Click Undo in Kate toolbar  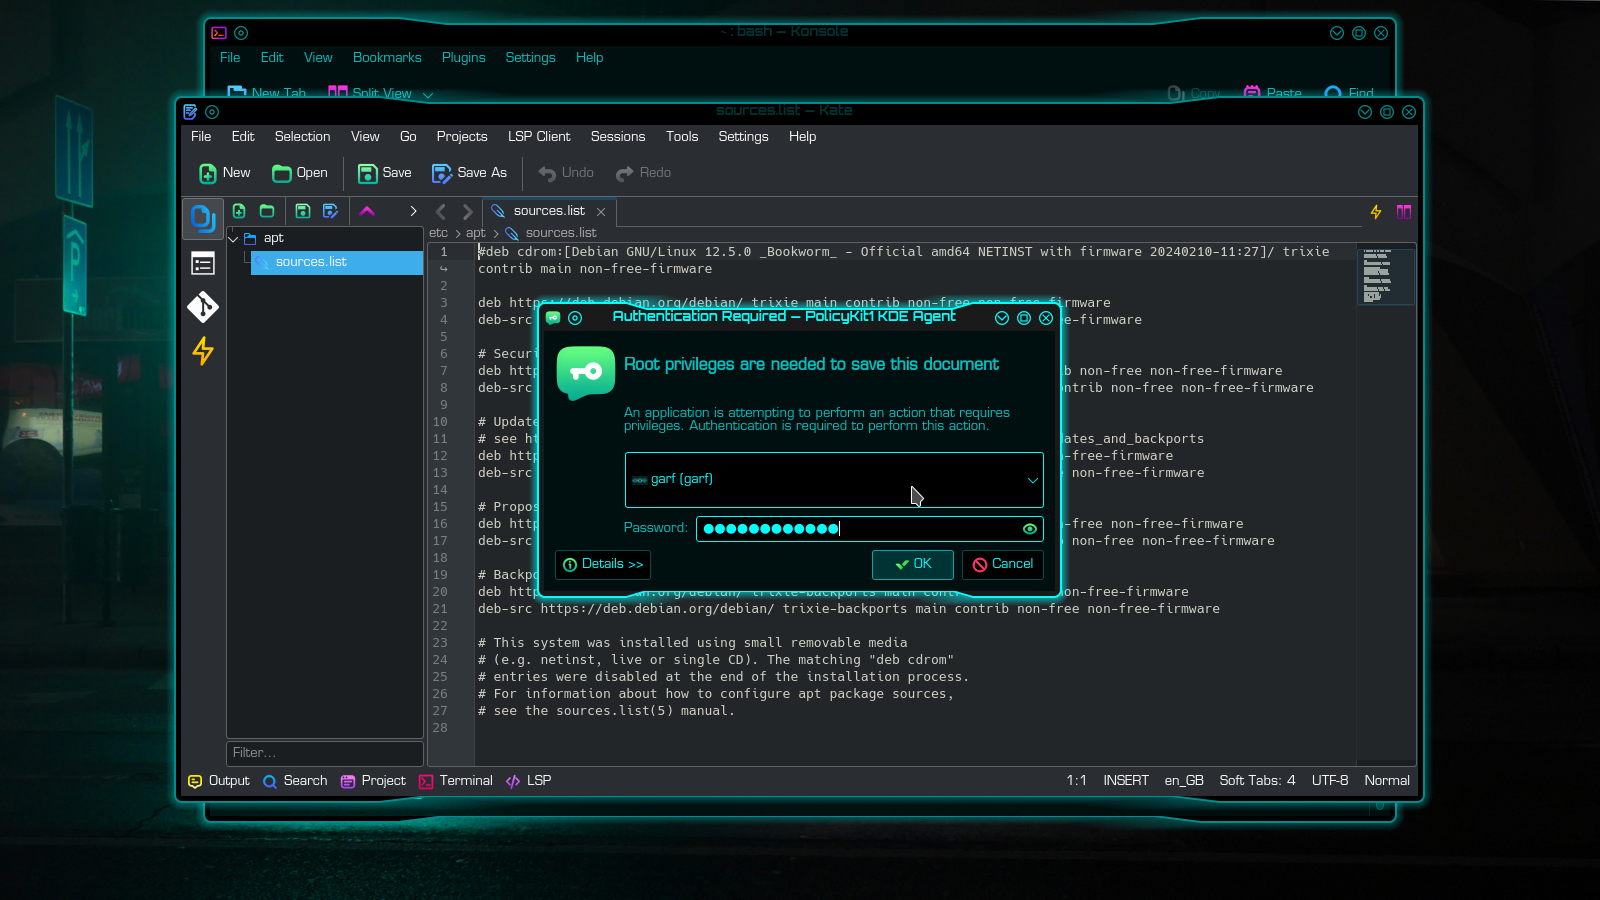(x=566, y=173)
